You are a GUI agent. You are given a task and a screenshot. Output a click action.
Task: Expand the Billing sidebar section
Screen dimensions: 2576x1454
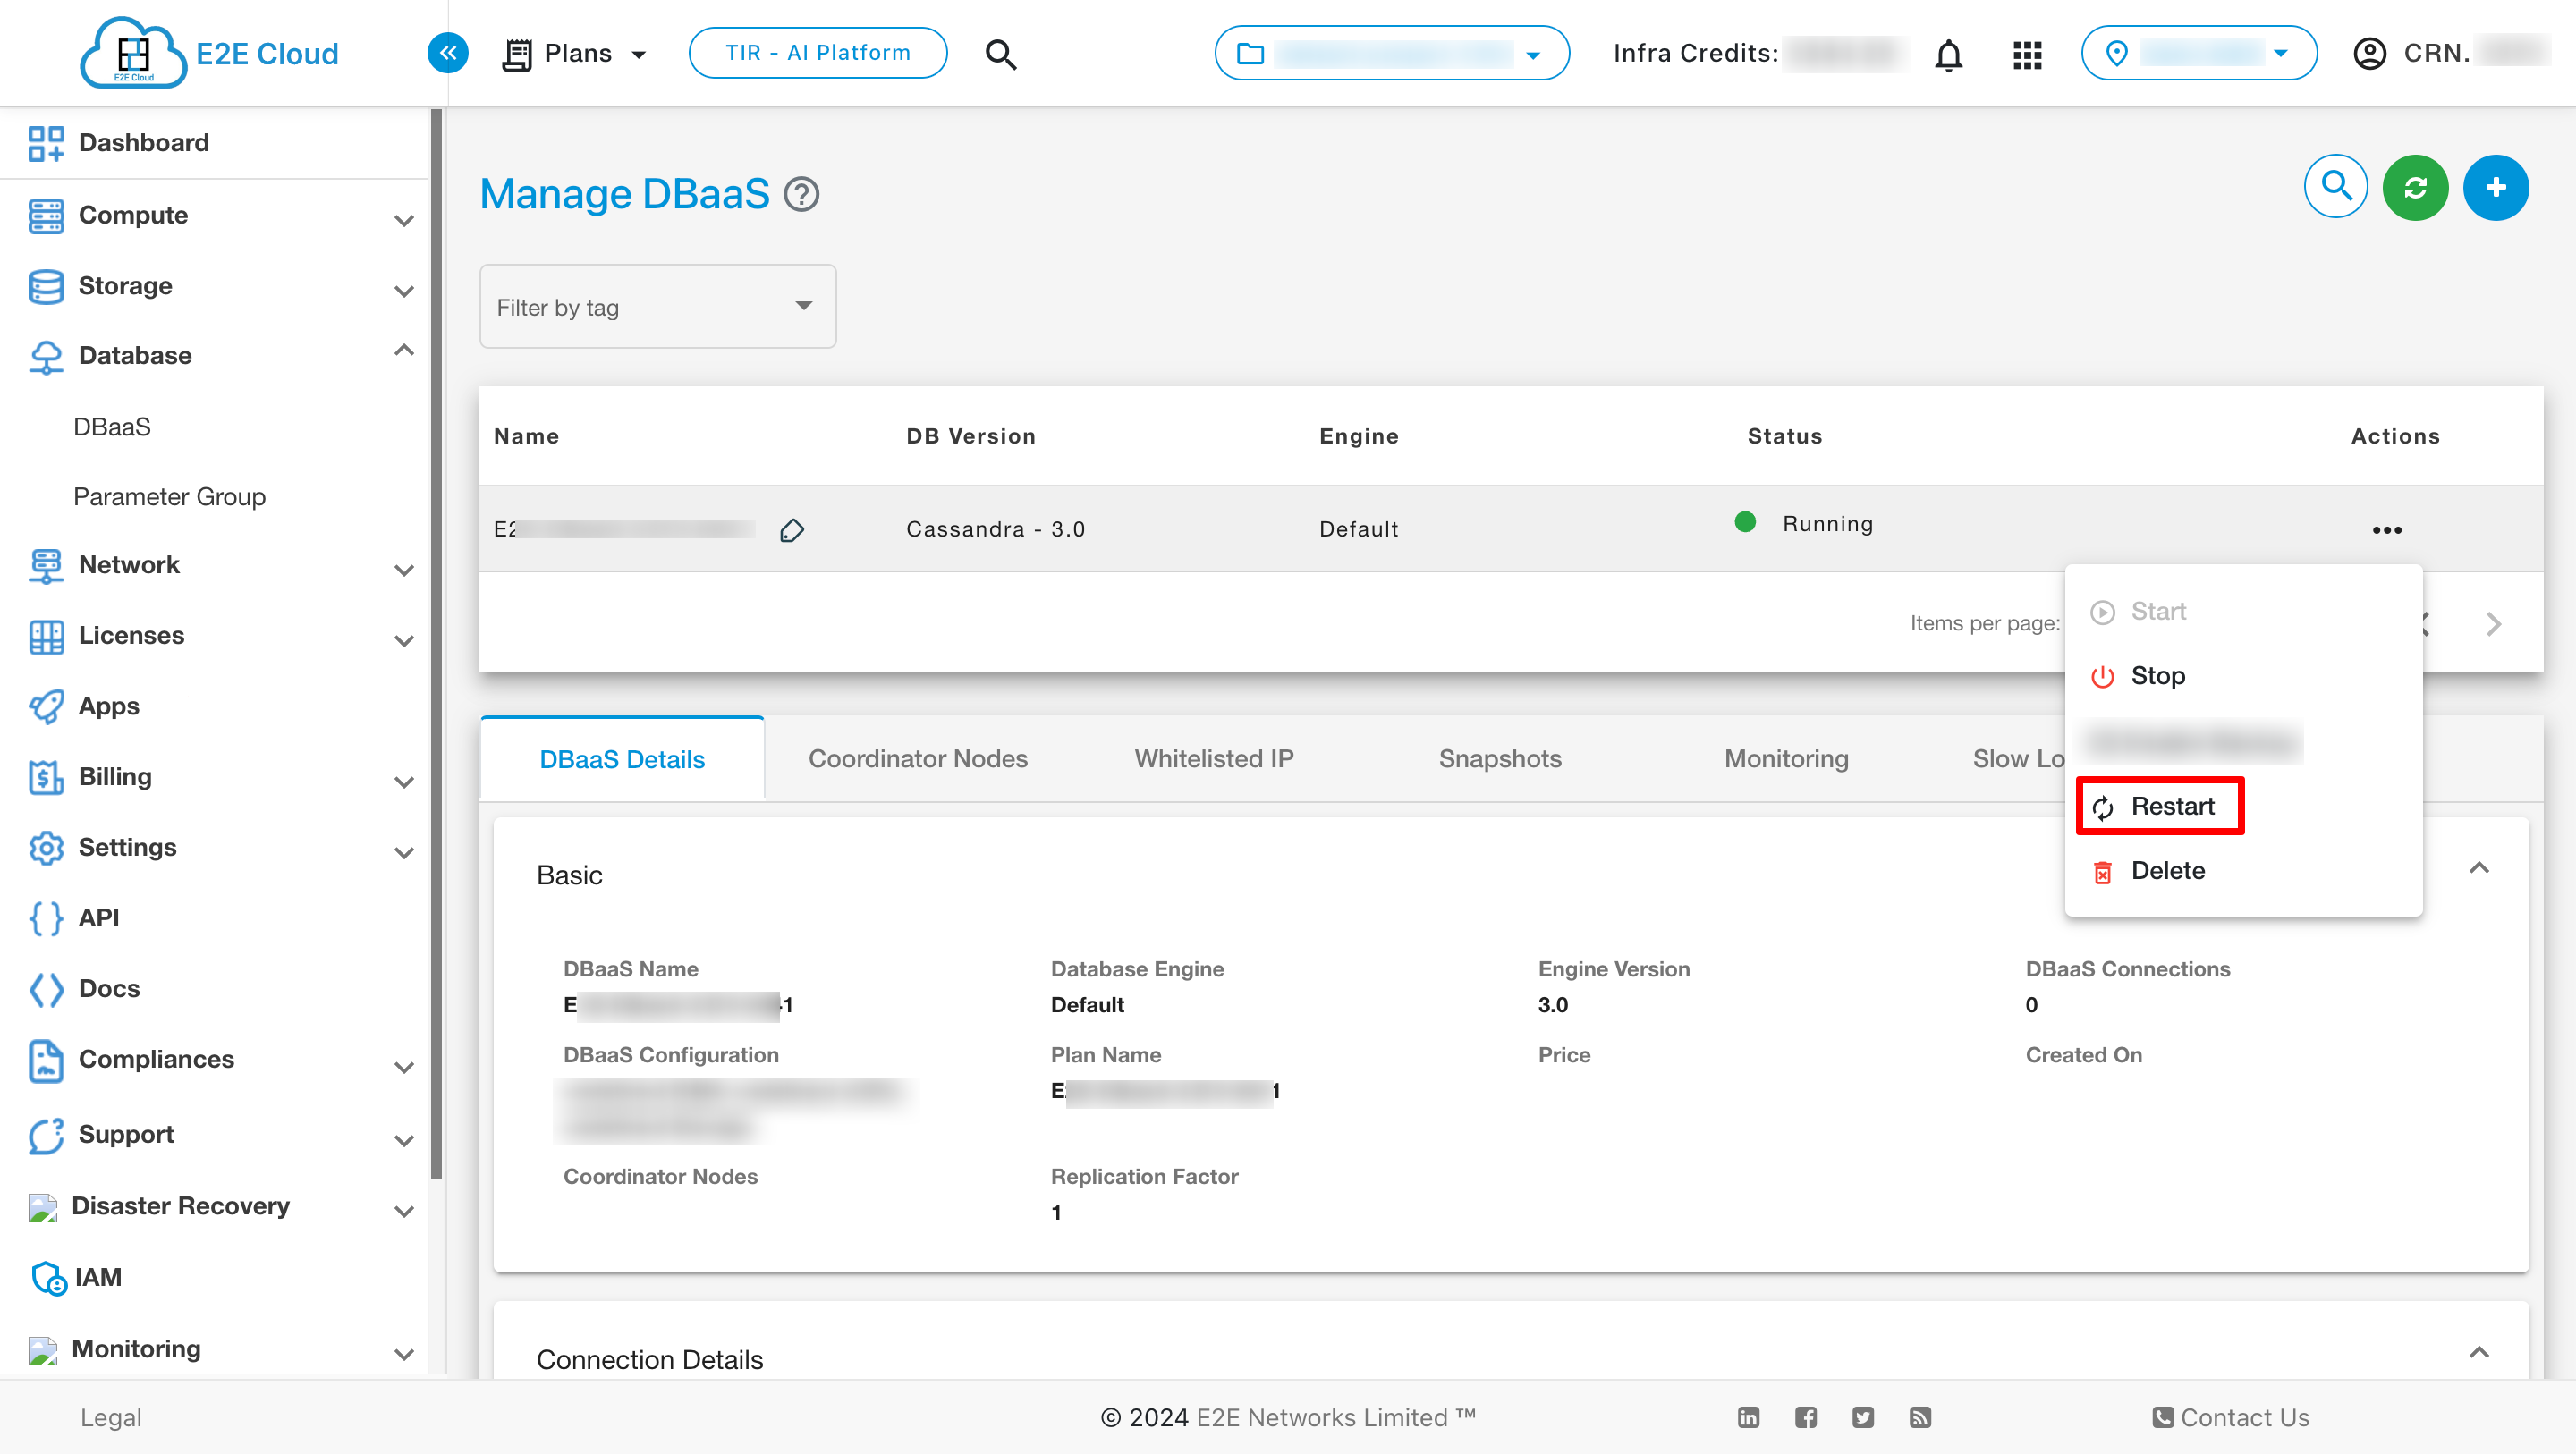[x=403, y=782]
